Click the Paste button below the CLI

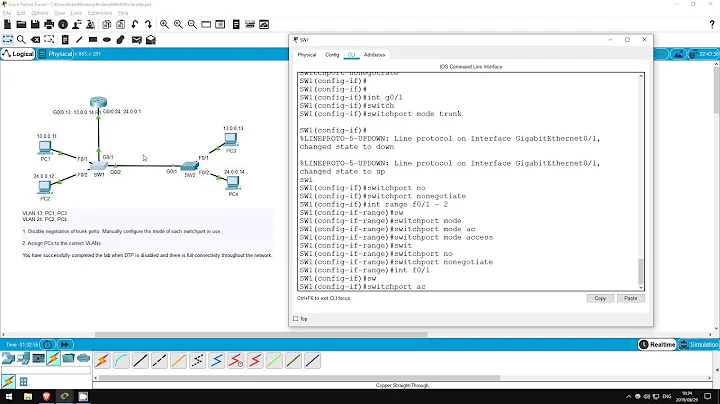pyautogui.click(x=630, y=298)
